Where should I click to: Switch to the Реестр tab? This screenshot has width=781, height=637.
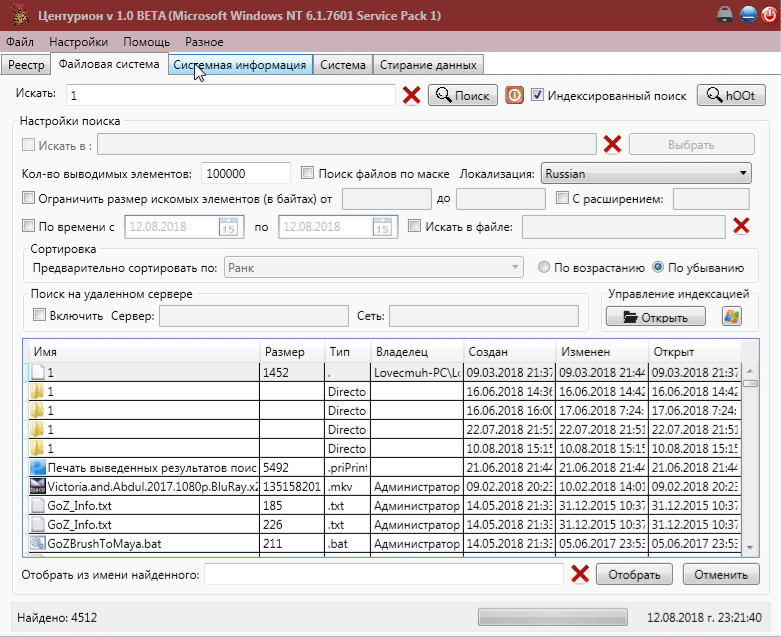click(26, 65)
